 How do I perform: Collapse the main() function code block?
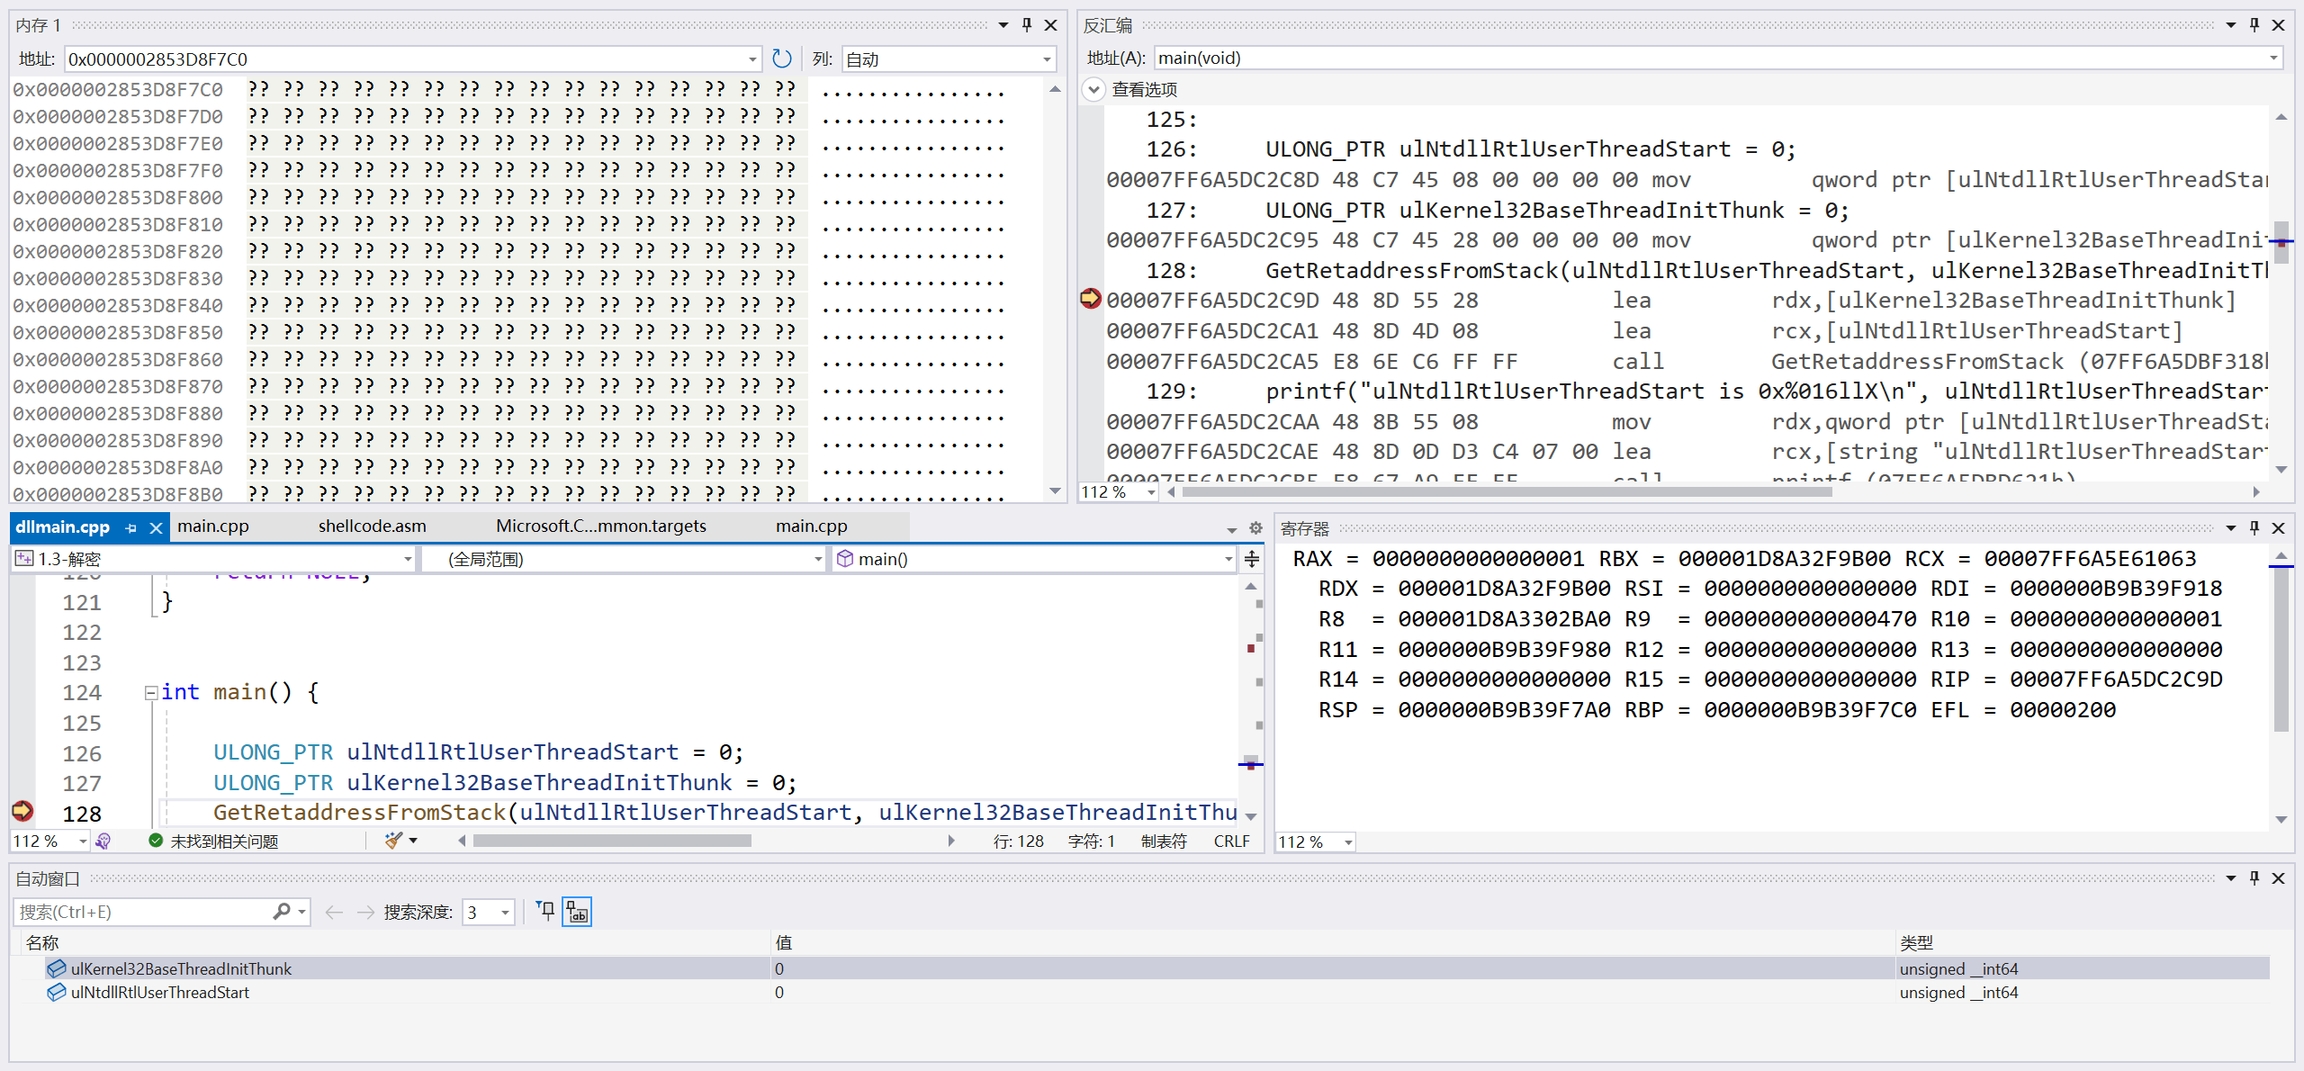click(x=150, y=692)
